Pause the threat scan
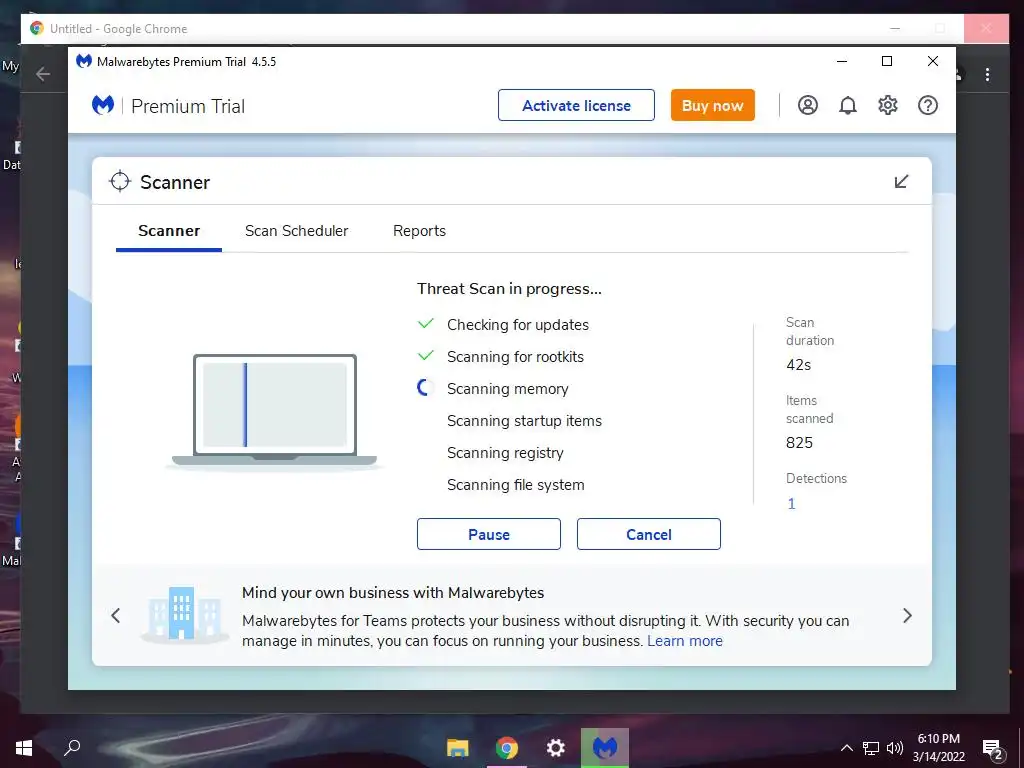The image size is (1024, 768). pos(488,534)
